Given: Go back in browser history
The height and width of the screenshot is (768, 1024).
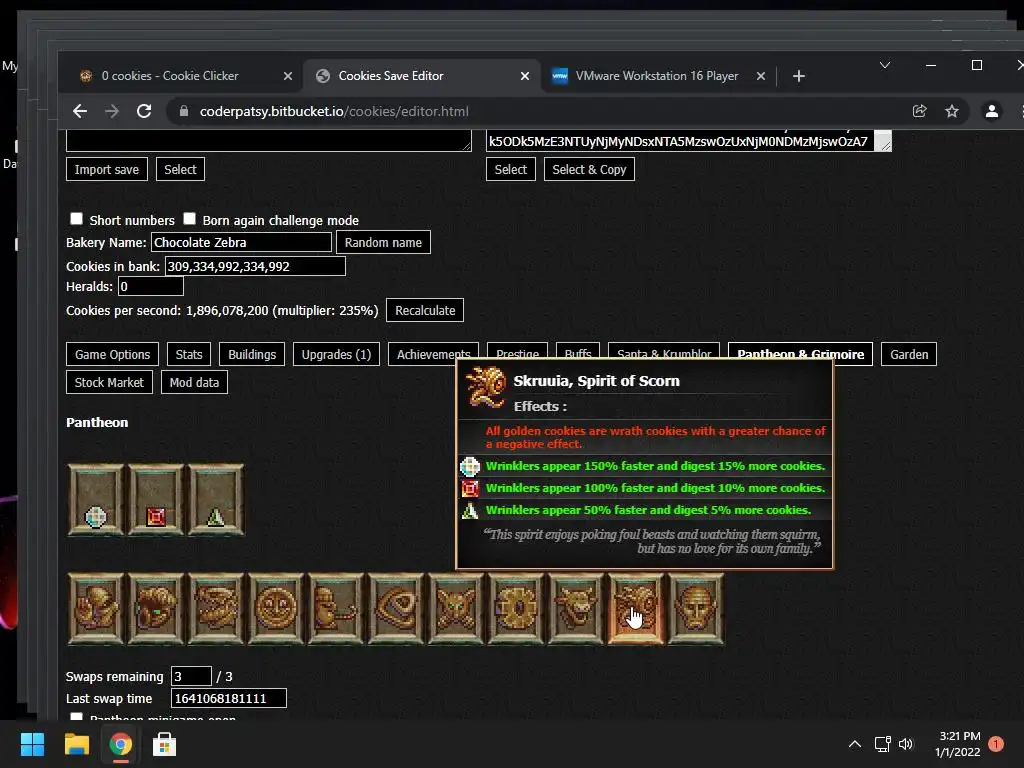Looking at the screenshot, I should pyautogui.click(x=80, y=111).
